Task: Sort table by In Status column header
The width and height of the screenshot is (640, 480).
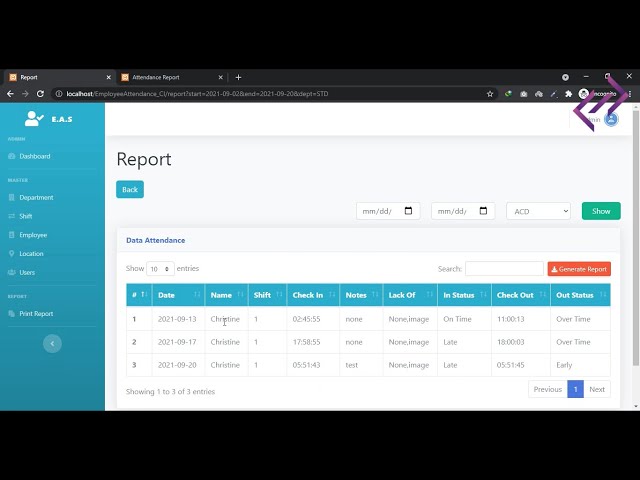Action: 464,295
